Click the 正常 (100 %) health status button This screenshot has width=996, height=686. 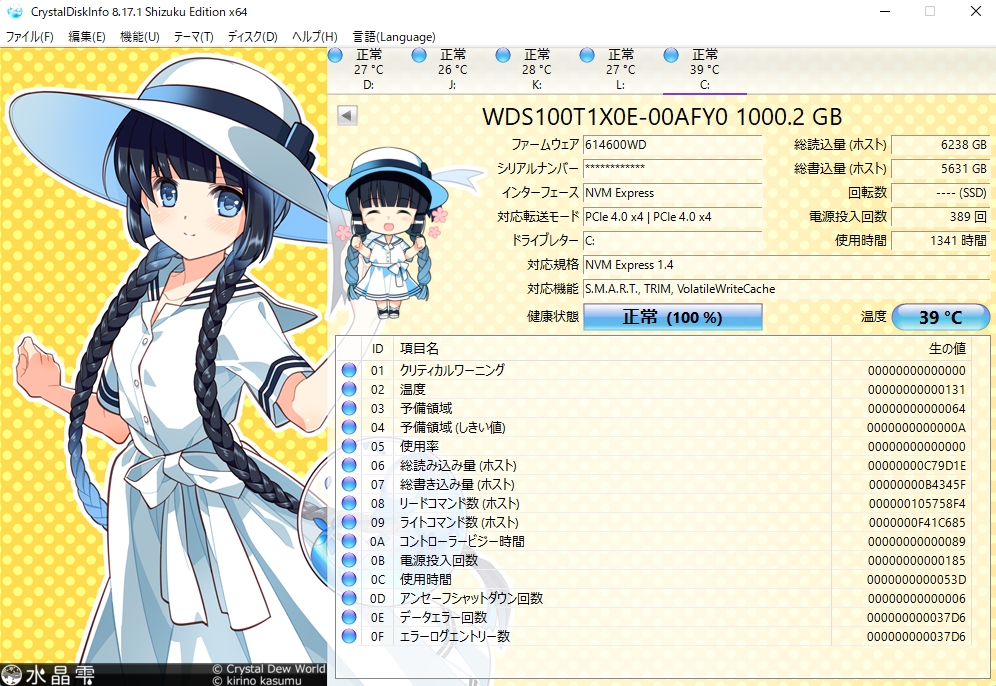(x=673, y=317)
